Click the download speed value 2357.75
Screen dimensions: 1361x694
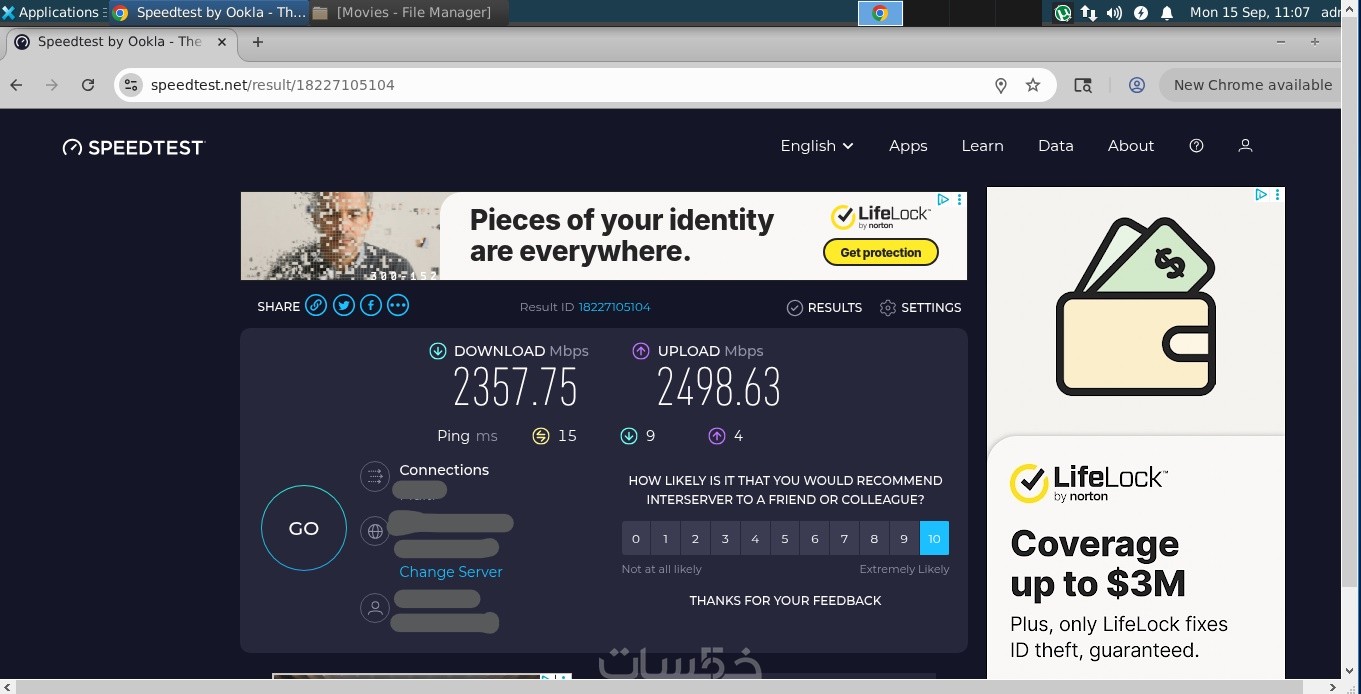pyautogui.click(x=516, y=387)
